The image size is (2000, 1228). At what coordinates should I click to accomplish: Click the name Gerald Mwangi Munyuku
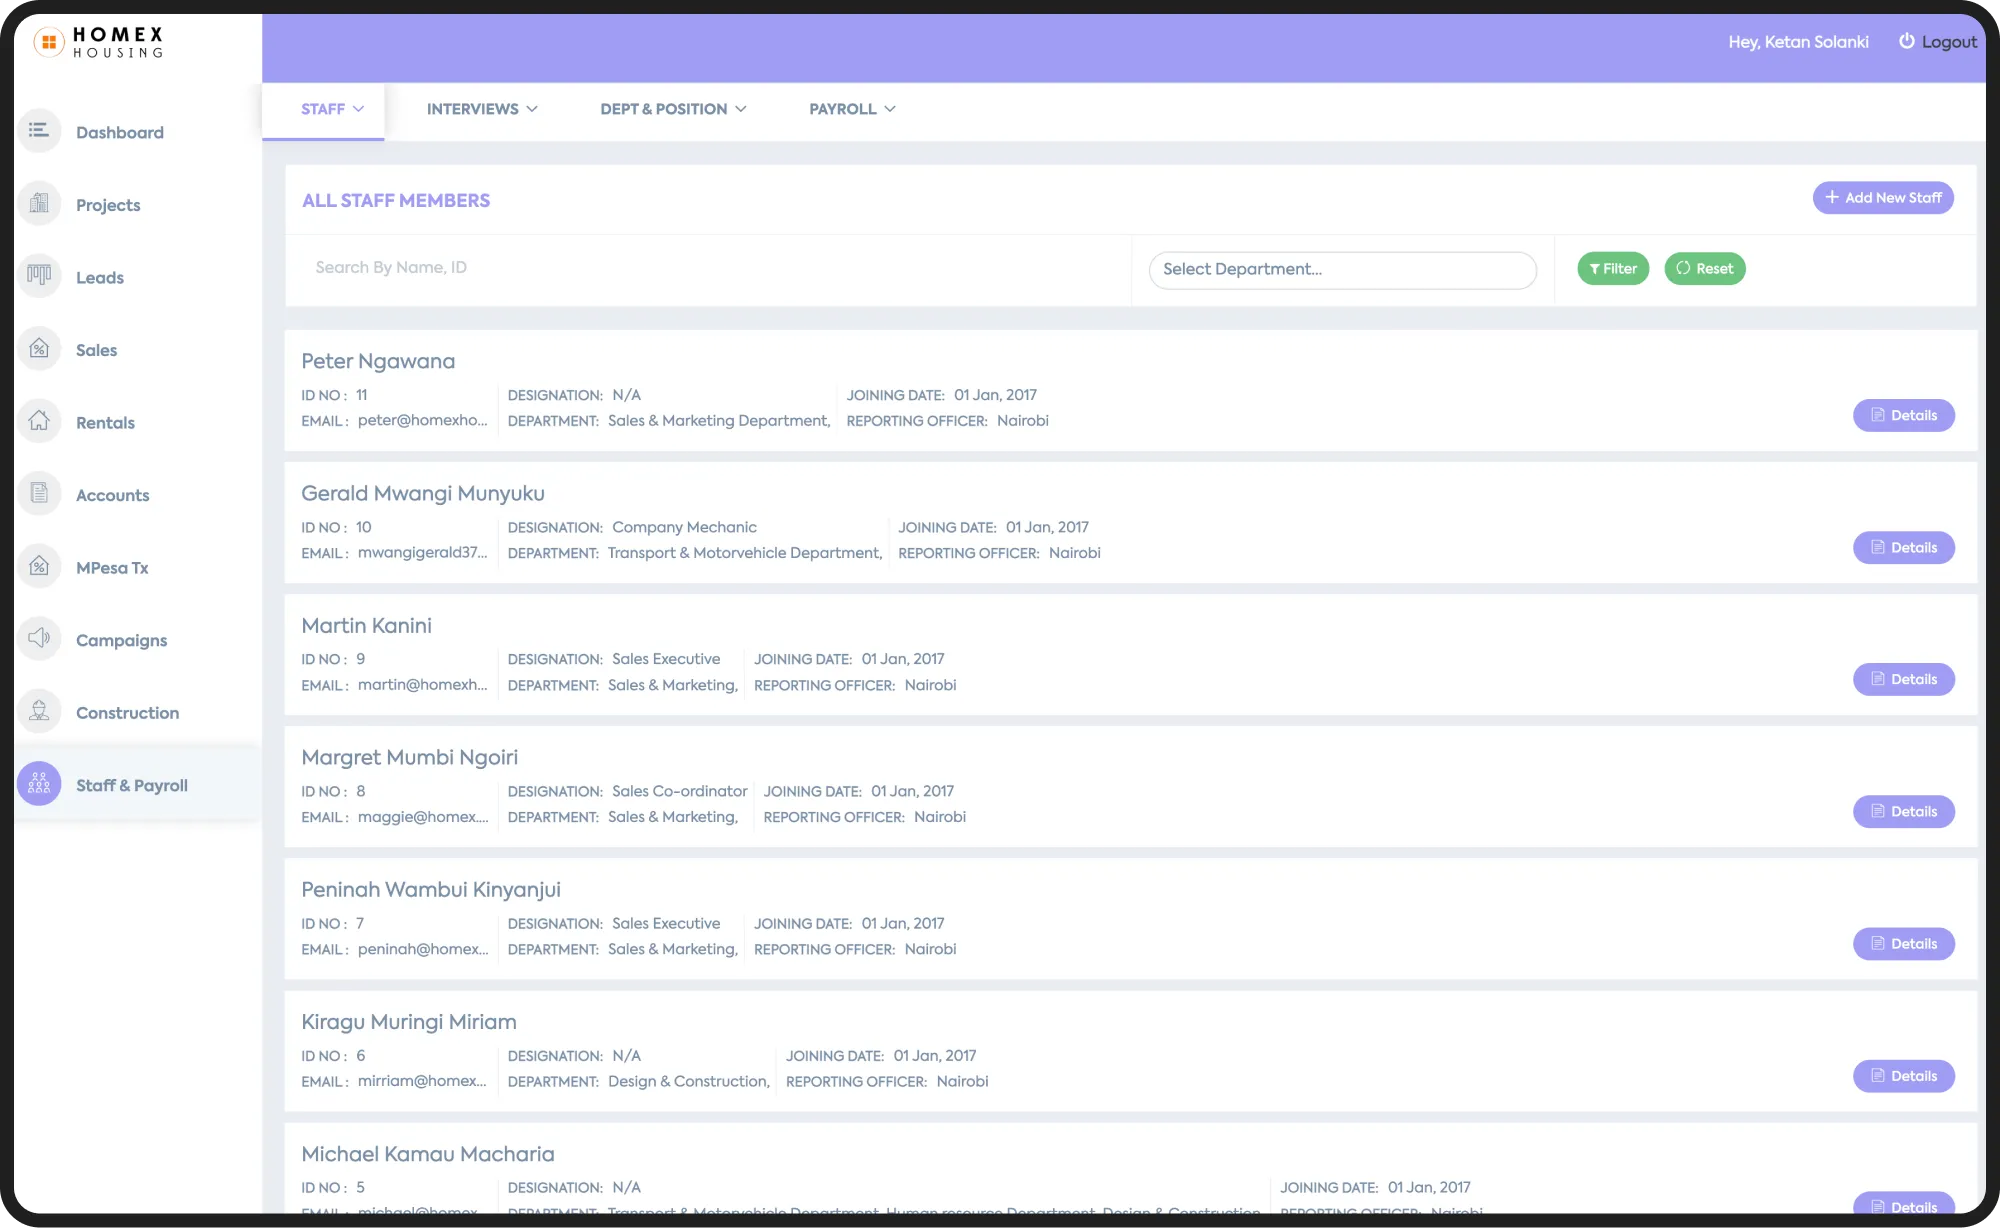click(423, 493)
